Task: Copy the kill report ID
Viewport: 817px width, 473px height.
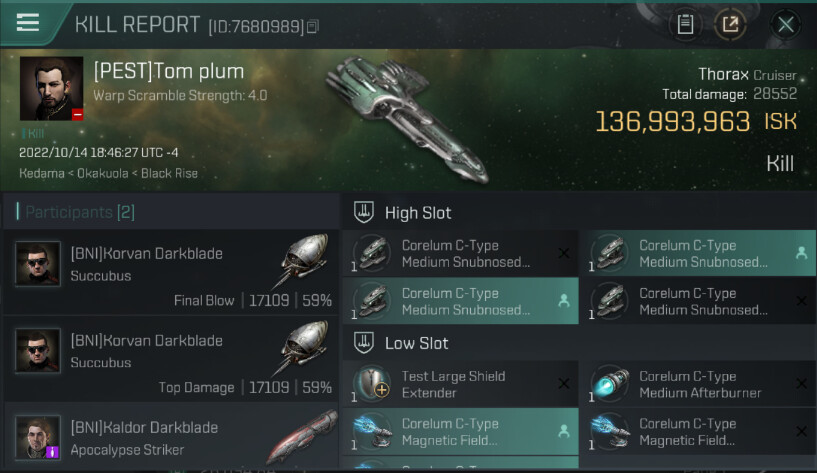Action: pyautogui.click(x=313, y=27)
